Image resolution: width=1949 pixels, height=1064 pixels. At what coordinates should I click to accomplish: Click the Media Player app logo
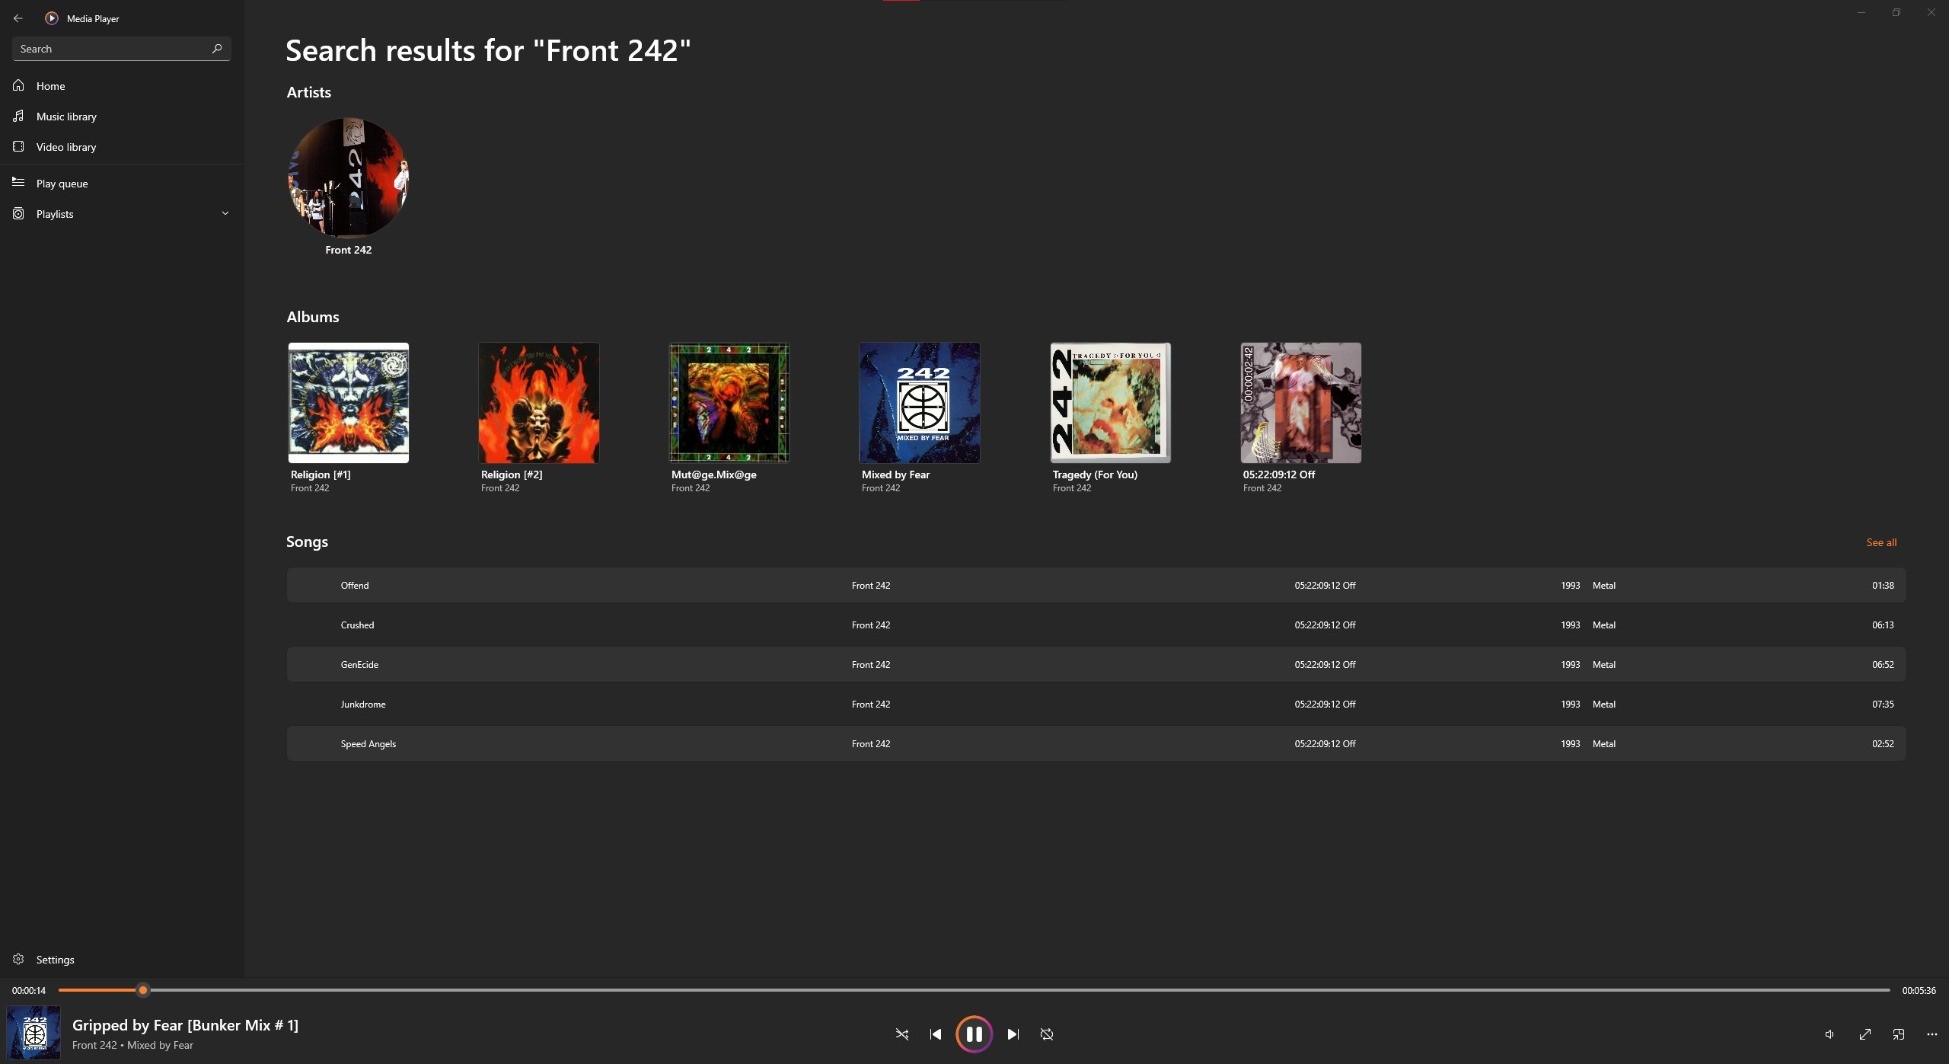click(x=52, y=18)
